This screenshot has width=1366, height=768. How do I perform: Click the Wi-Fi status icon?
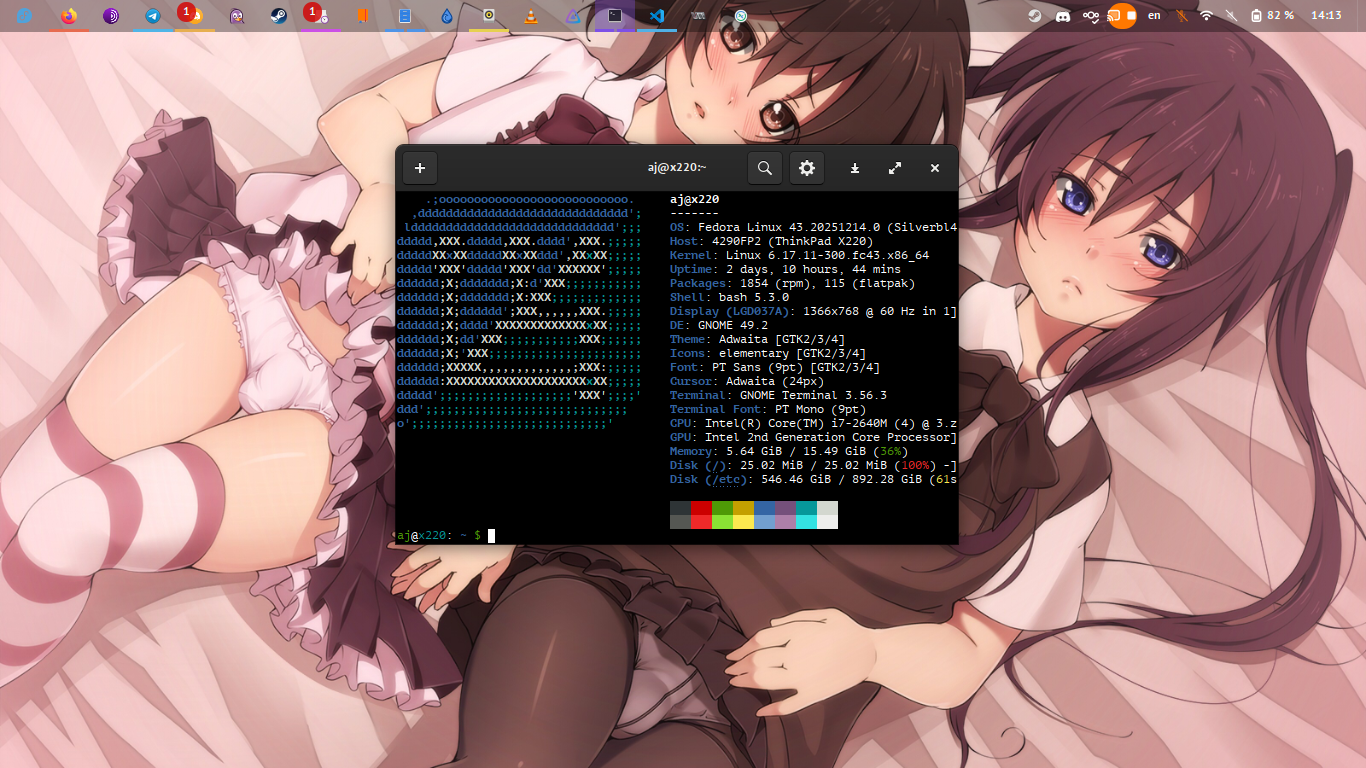coord(1207,16)
